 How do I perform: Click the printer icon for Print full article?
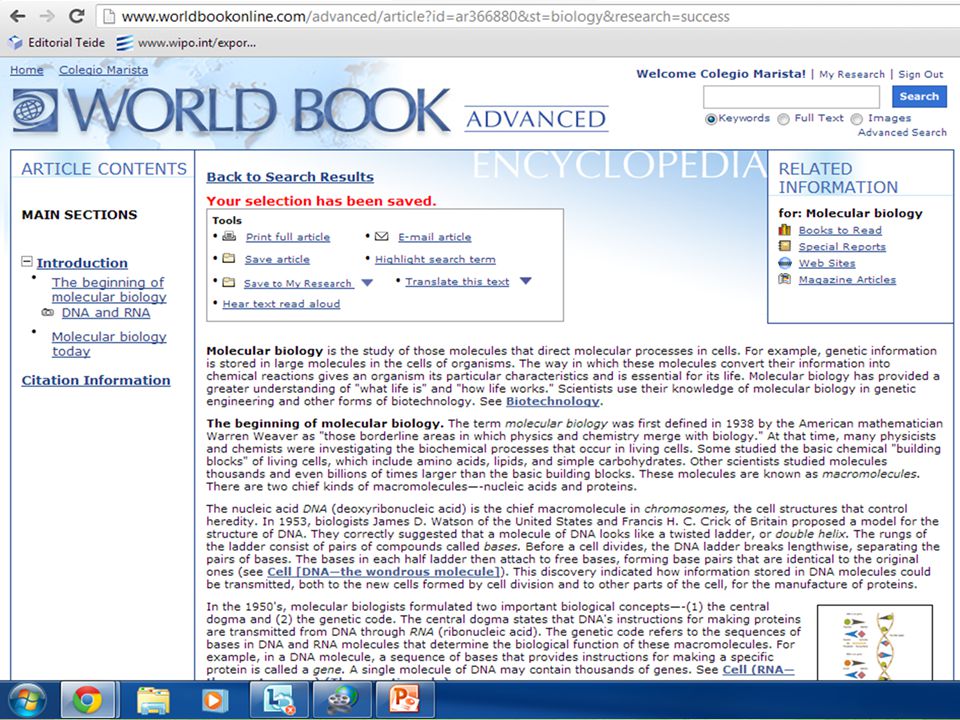pos(229,236)
